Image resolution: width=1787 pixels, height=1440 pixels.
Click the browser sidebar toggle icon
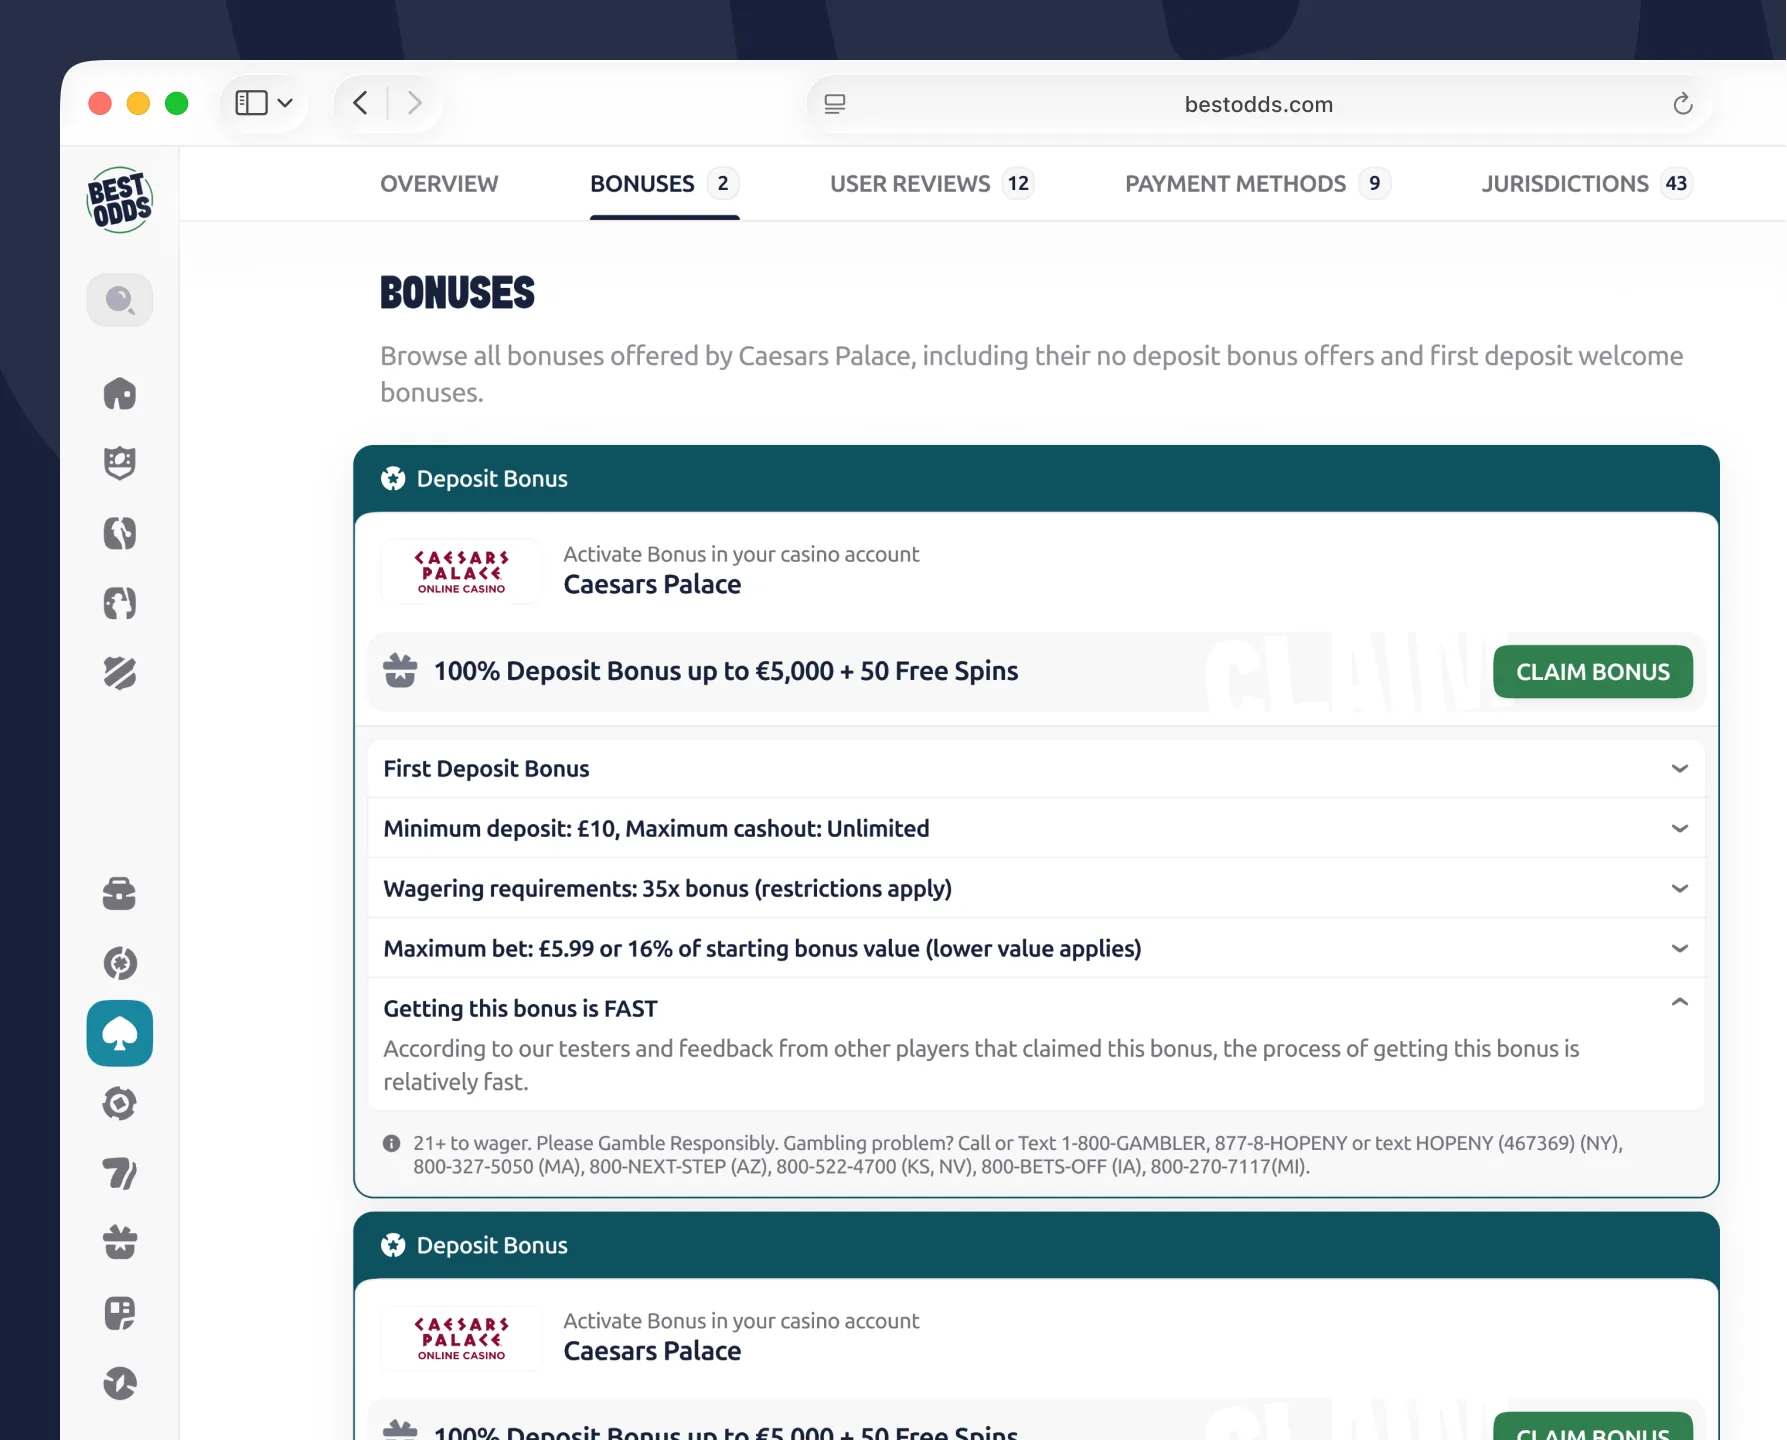[251, 103]
